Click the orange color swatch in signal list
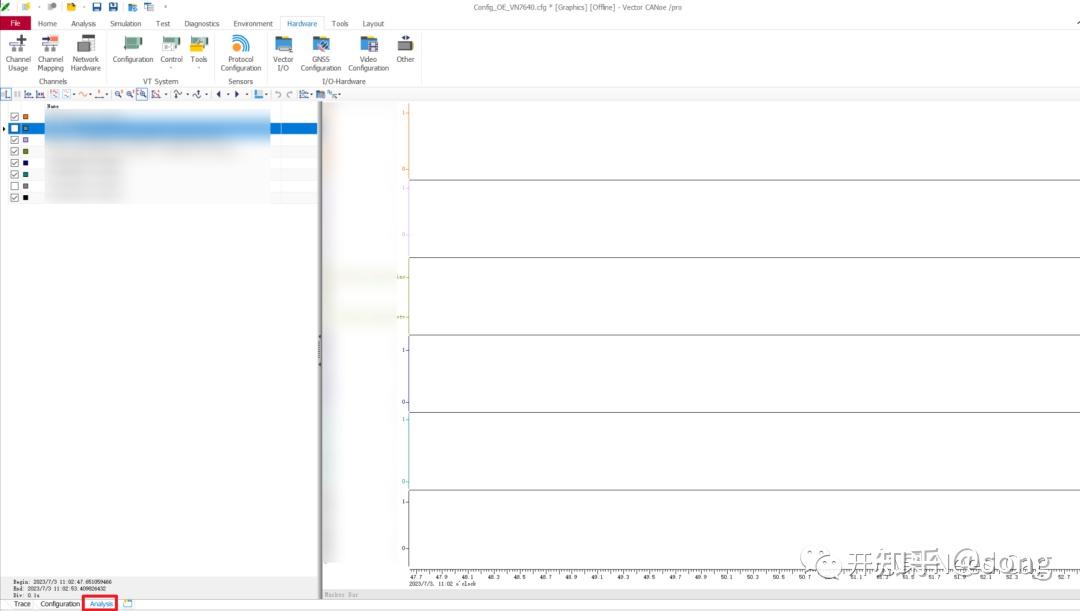Viewport: 1080px width, 611px height. [25, 116]
